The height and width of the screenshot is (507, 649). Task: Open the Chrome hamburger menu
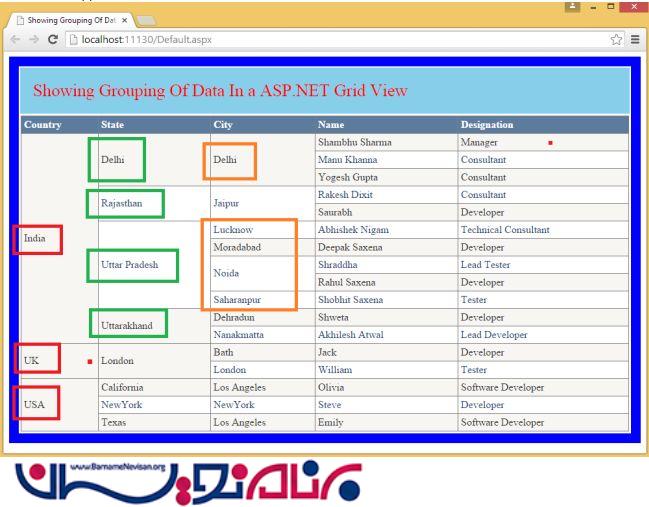coord(635,39)
